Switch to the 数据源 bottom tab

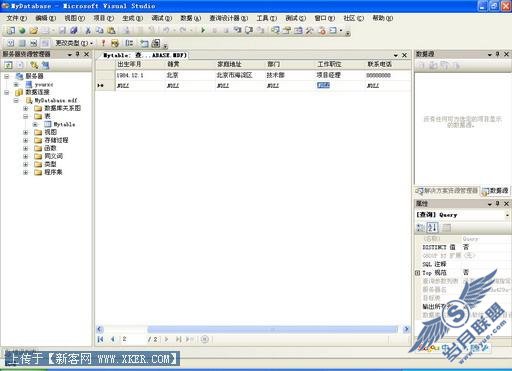pos(495,191)
